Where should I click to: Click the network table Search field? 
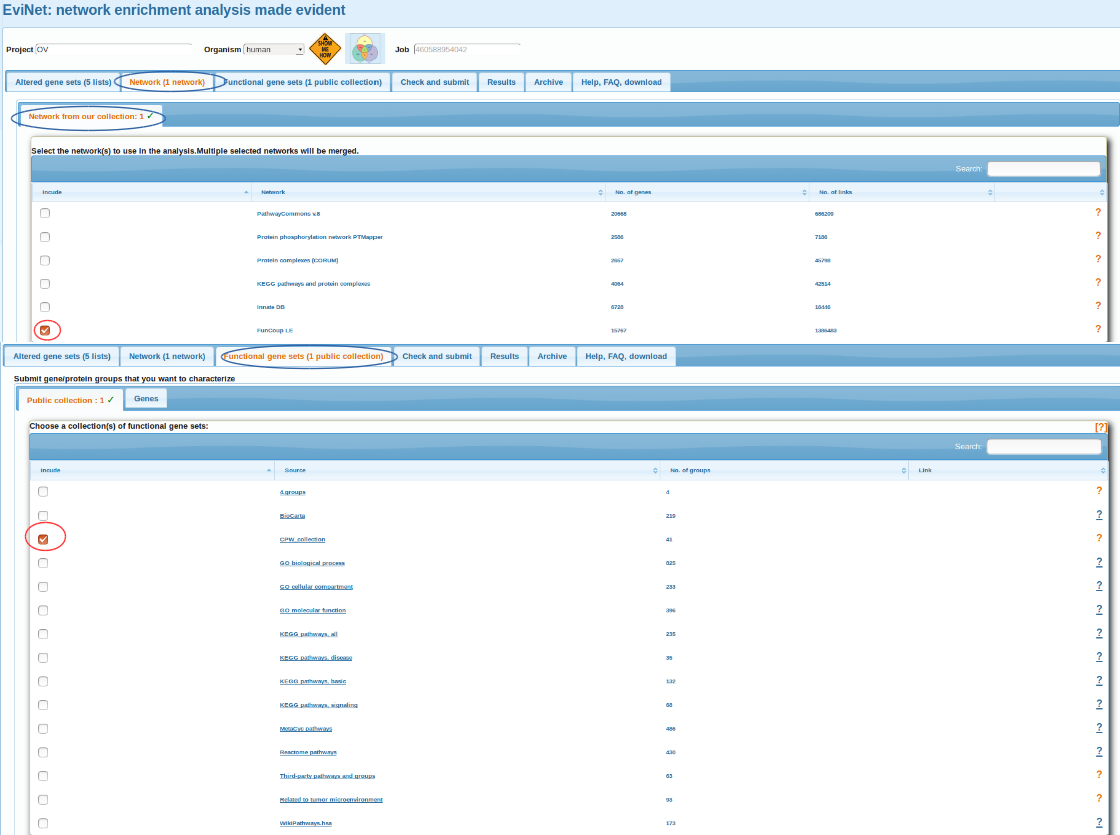coord(1044,169)
